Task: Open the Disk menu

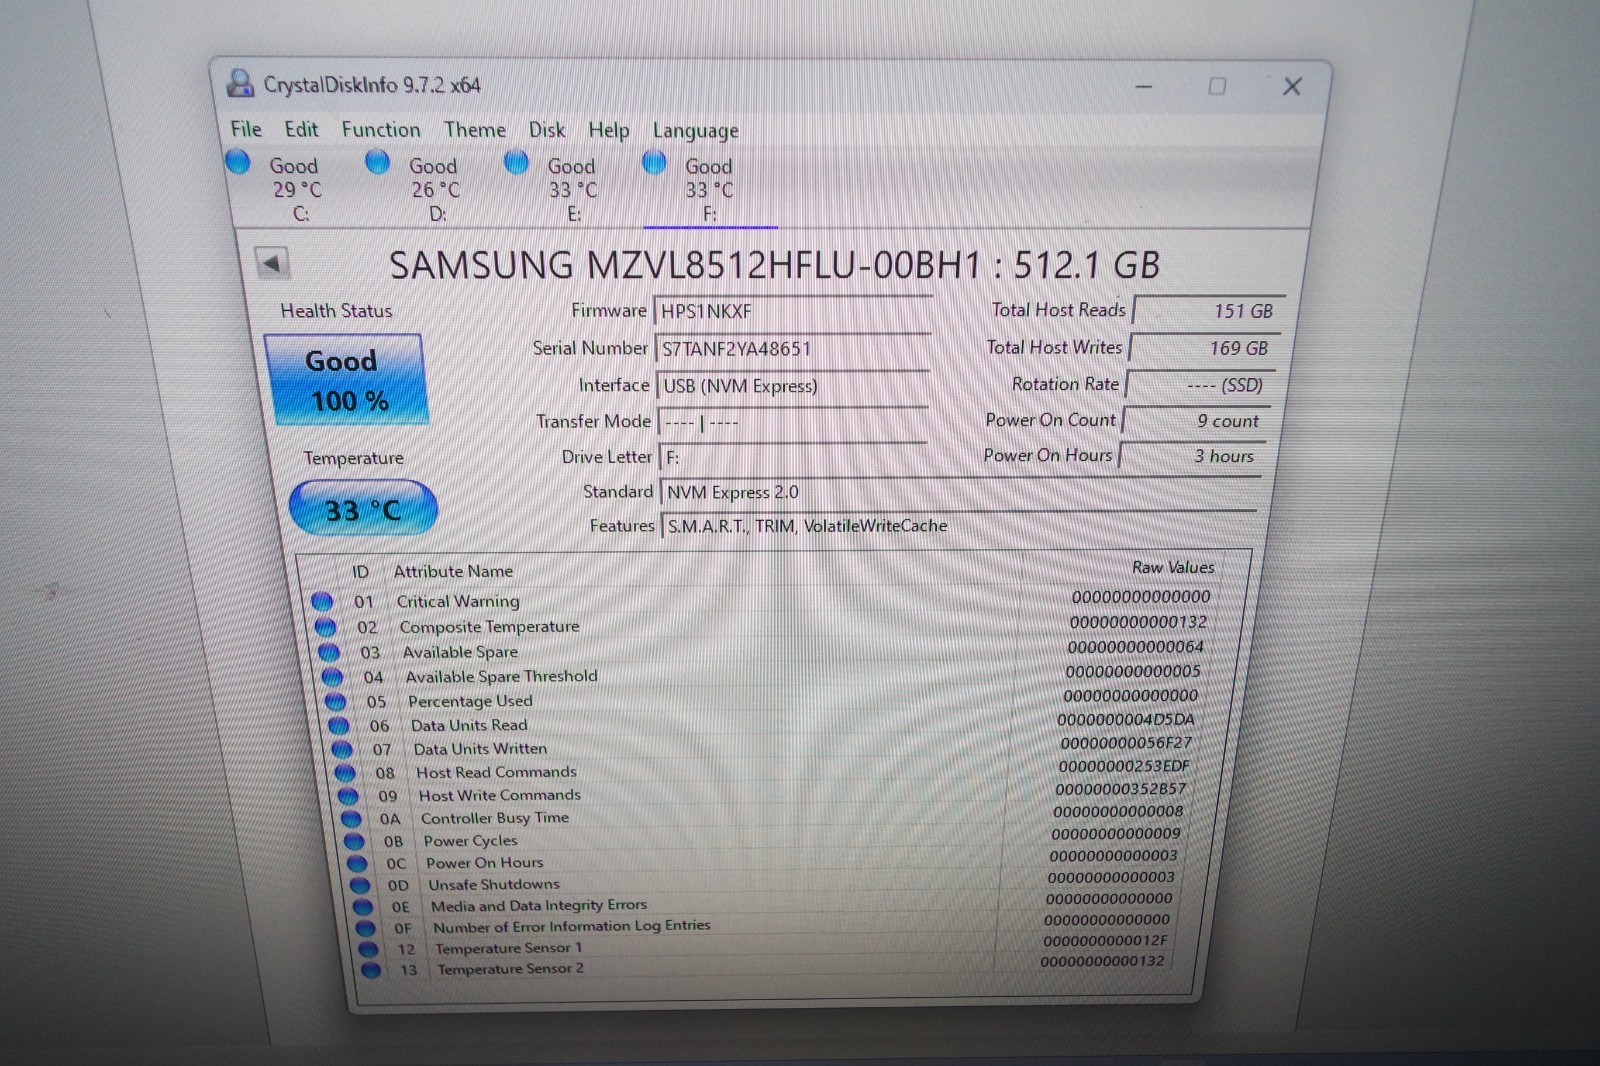Action: tap(547, 130)
